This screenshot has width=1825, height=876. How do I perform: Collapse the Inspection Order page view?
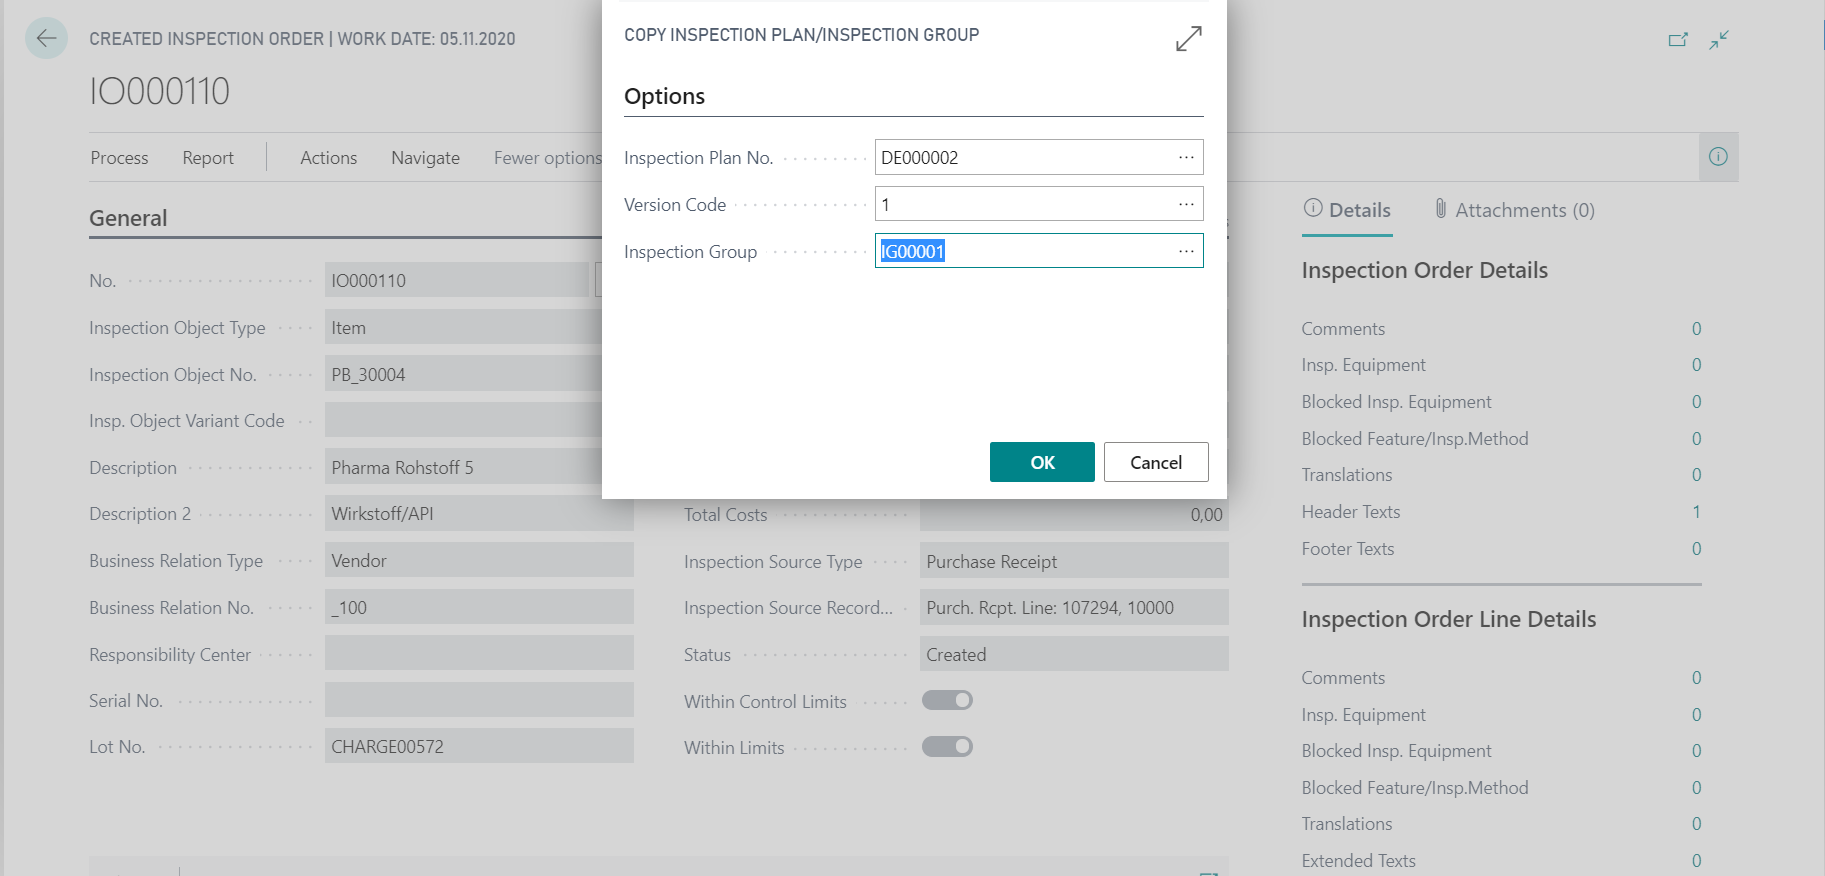coord(1719,40)
